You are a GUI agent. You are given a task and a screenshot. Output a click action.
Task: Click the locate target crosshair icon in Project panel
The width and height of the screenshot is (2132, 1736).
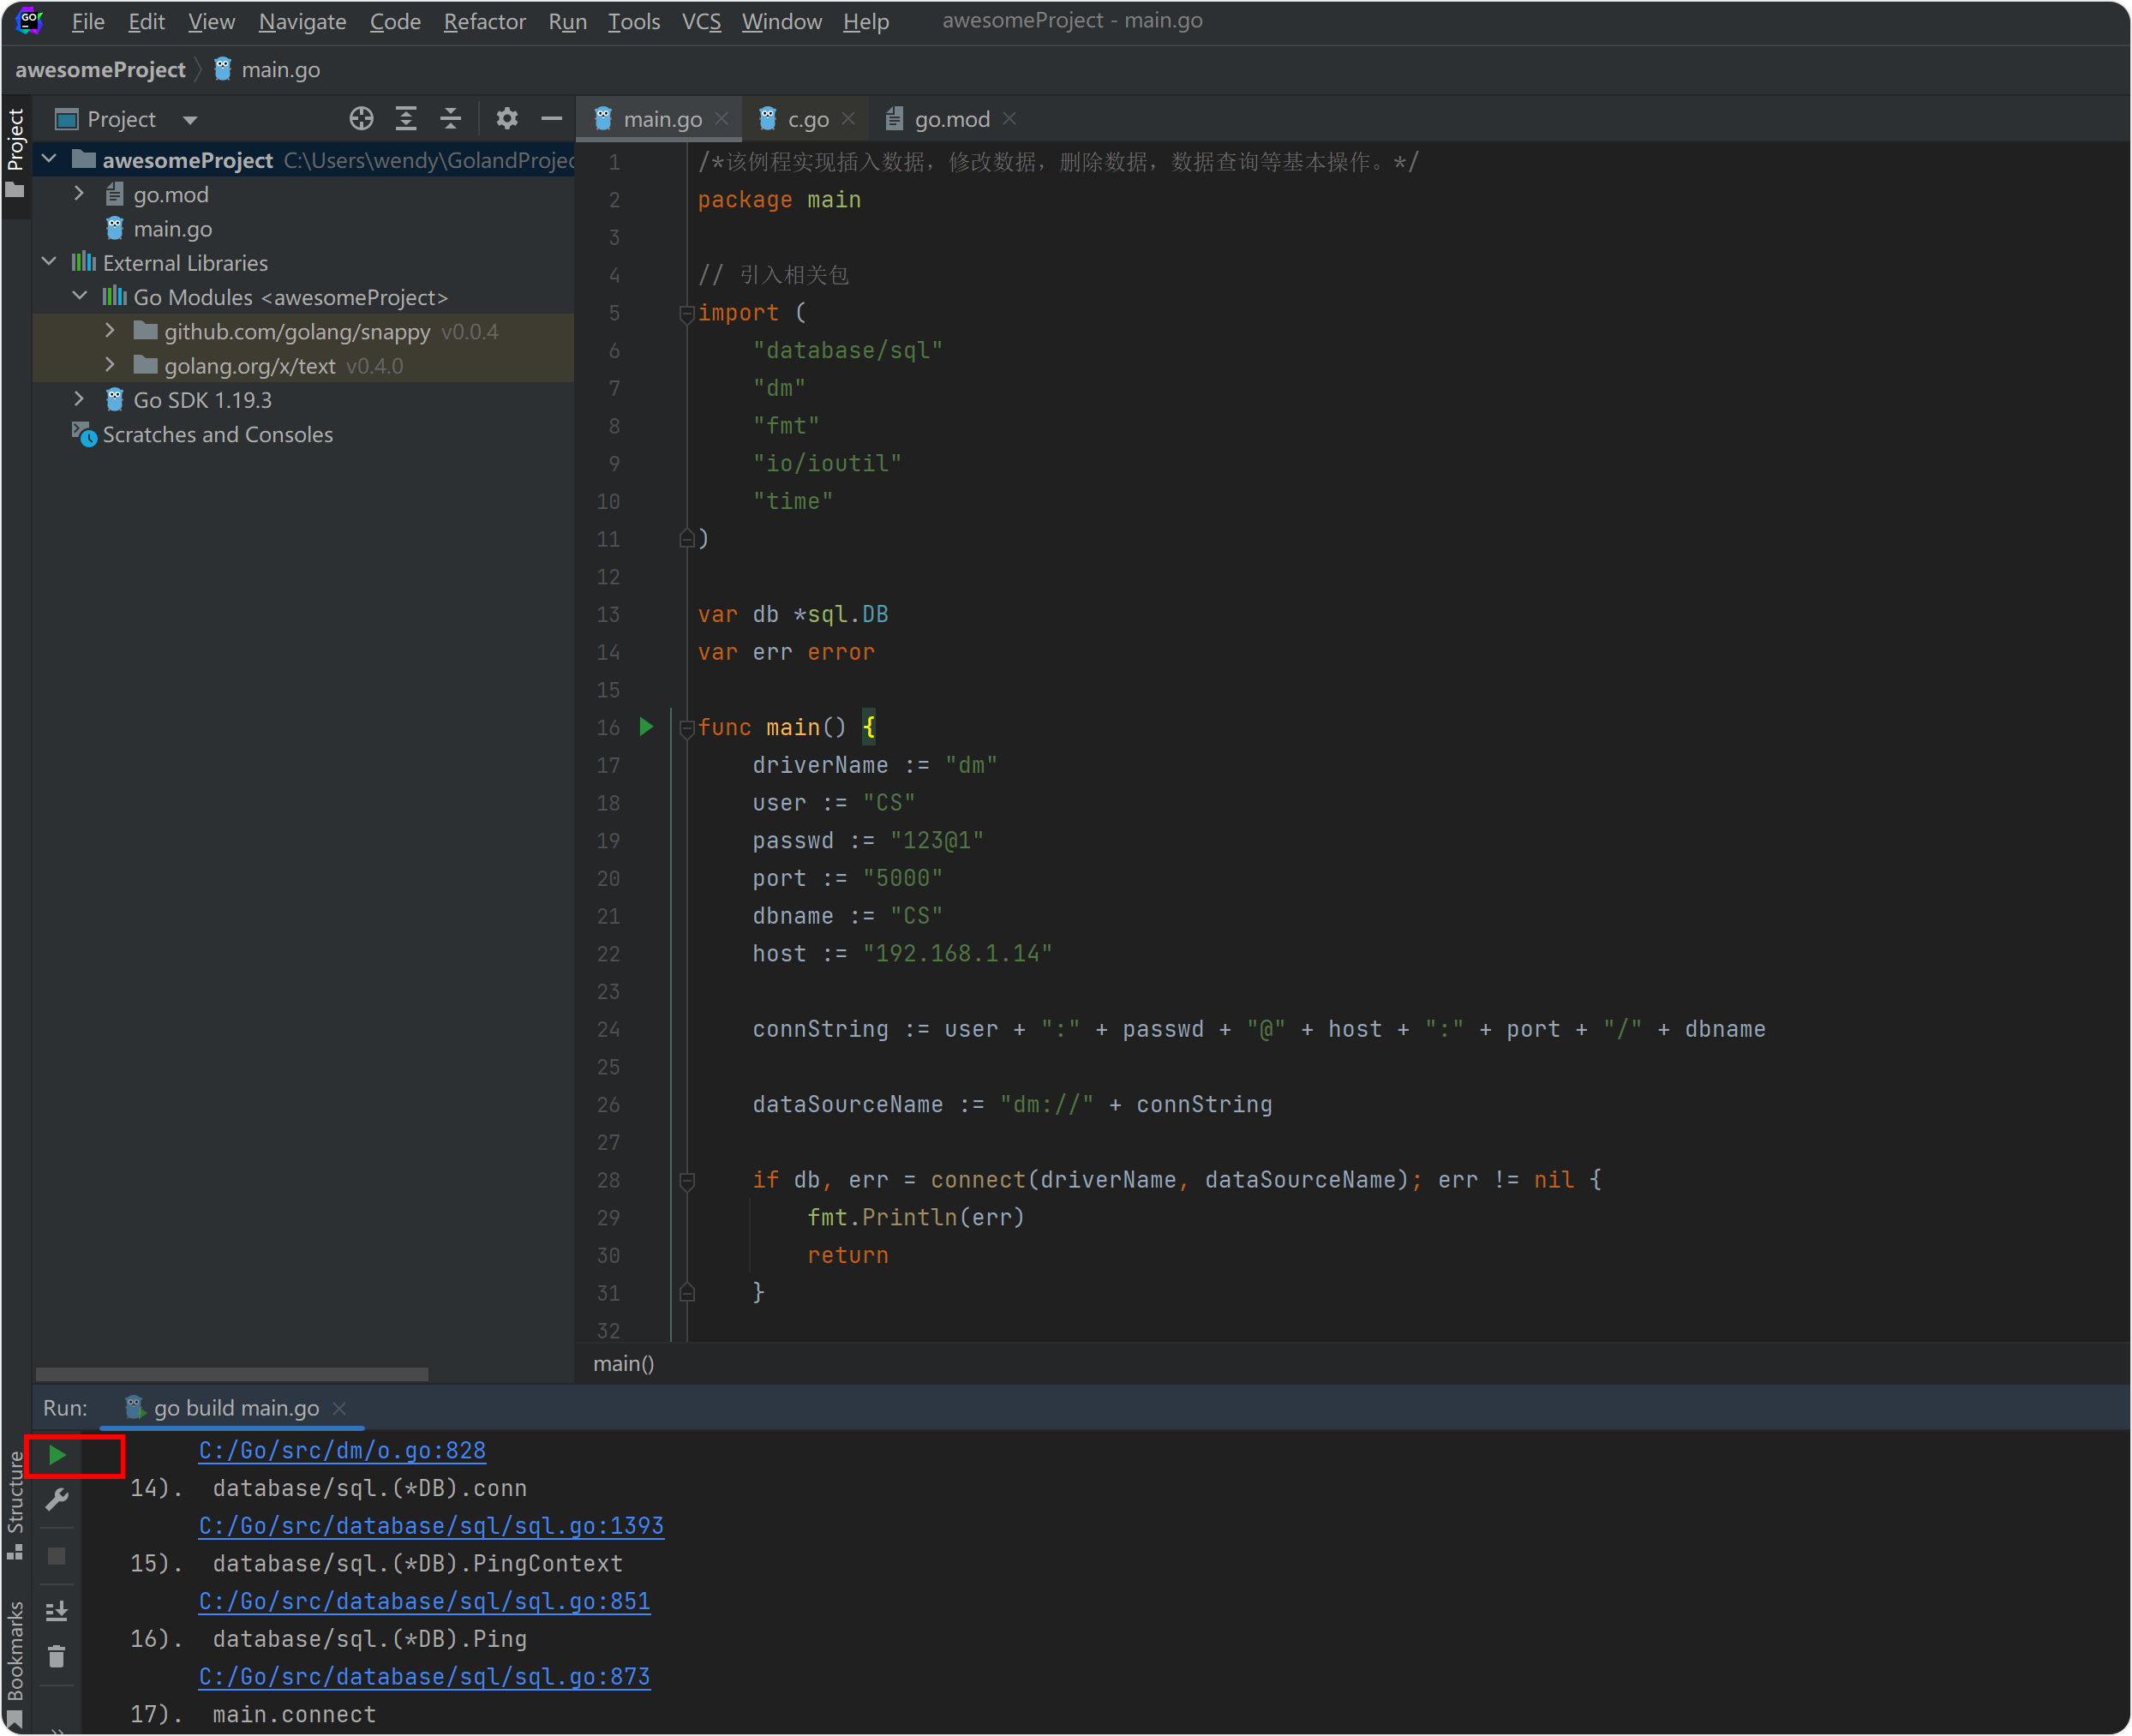(x=361, y=119)
